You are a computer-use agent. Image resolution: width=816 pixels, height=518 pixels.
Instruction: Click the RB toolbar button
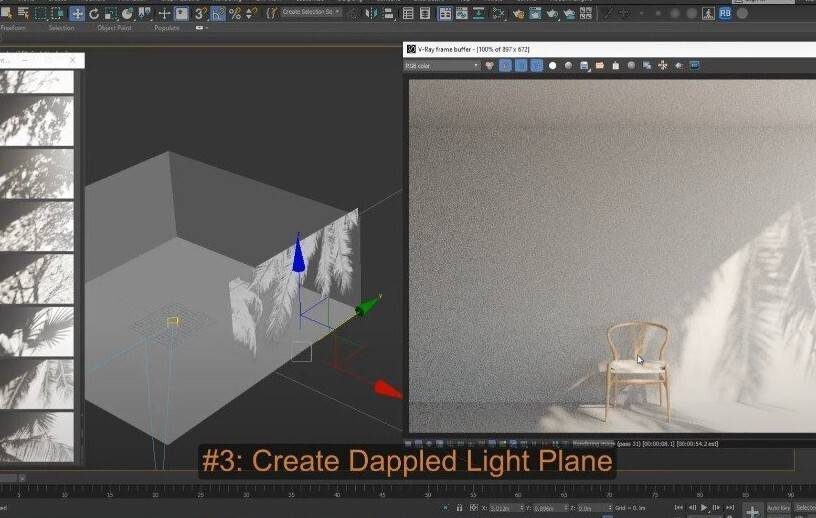725,14
